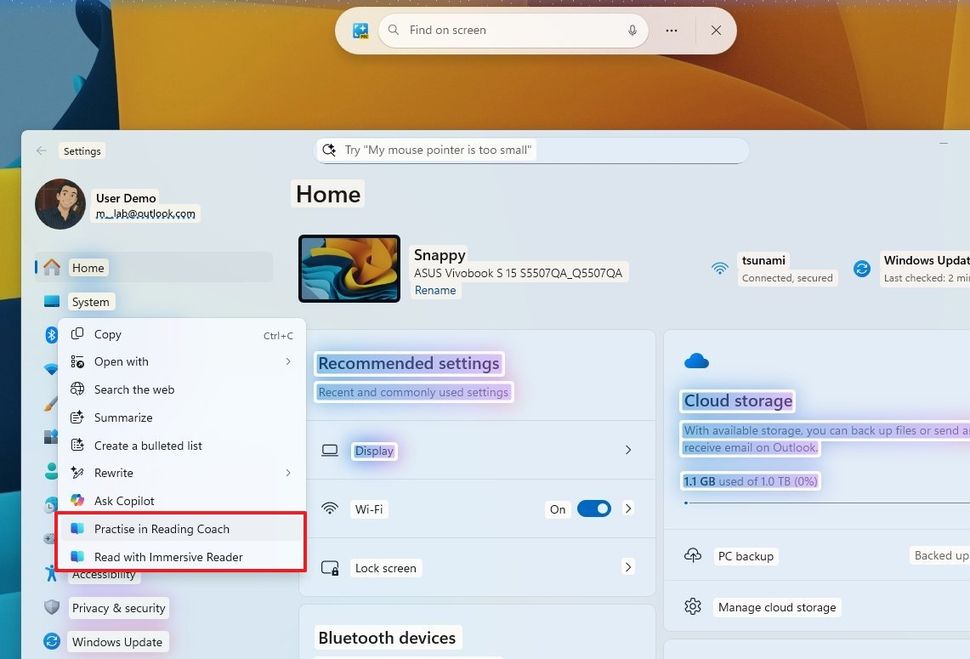Screen dimensions: 970x659
Task: Select Read with Immersive Reader
Action: (168, 557)
